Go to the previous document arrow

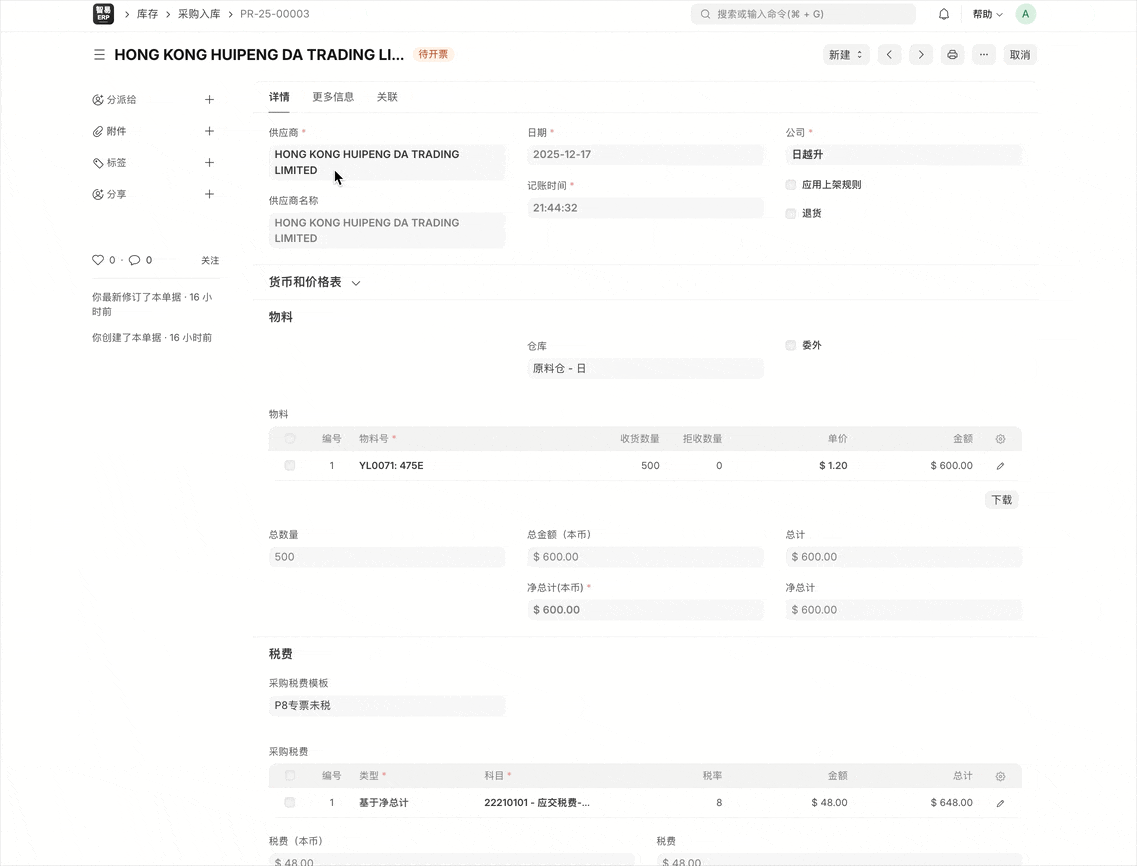tap(889, 55)
